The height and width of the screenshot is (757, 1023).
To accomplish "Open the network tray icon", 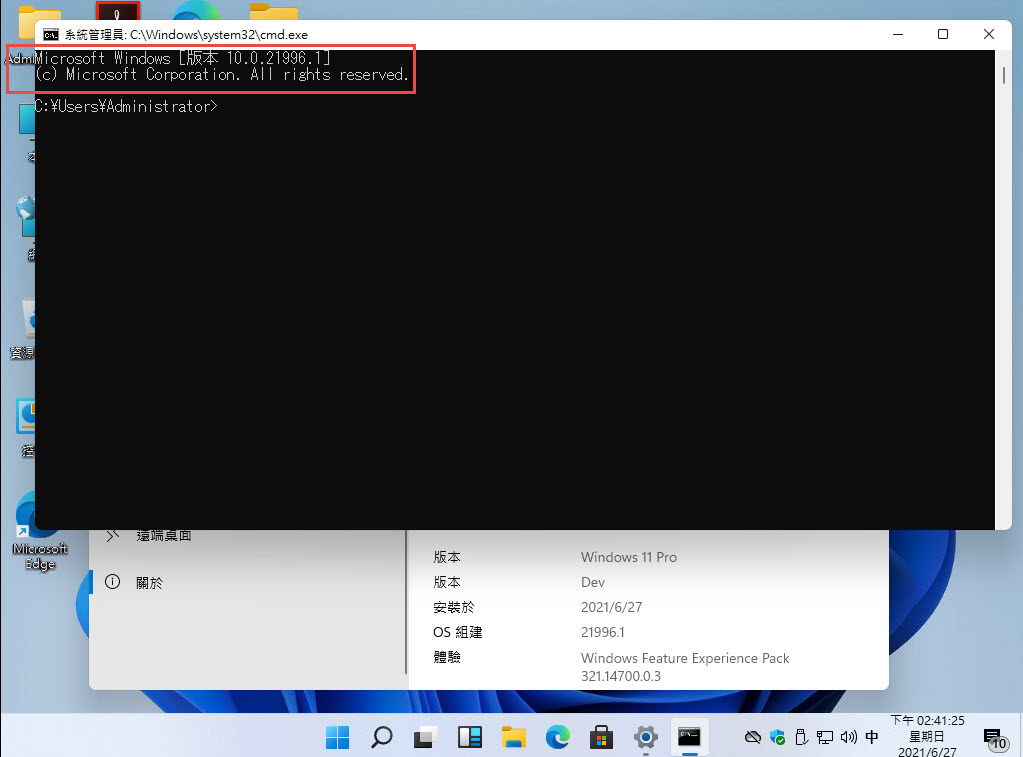I will click(x=825, y=737).
